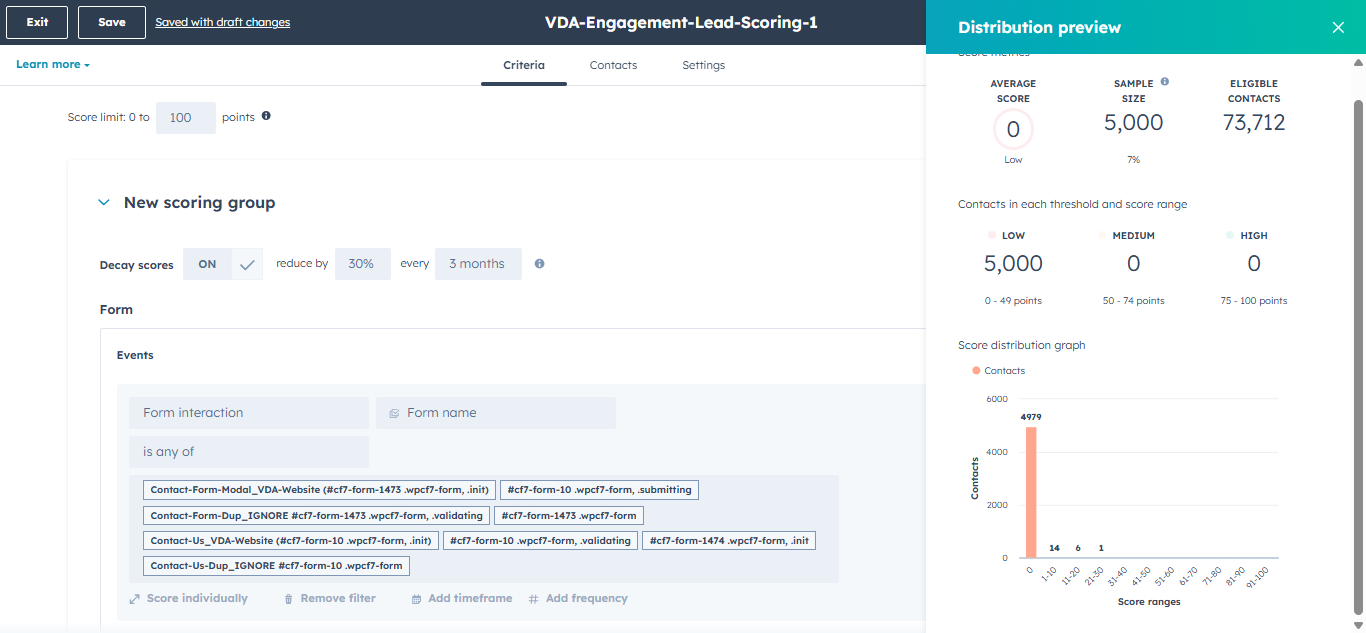Image resolution: width=1366 pixels, height=633 pixels.
Task: Click the Events heading
Action: (135, 355)
